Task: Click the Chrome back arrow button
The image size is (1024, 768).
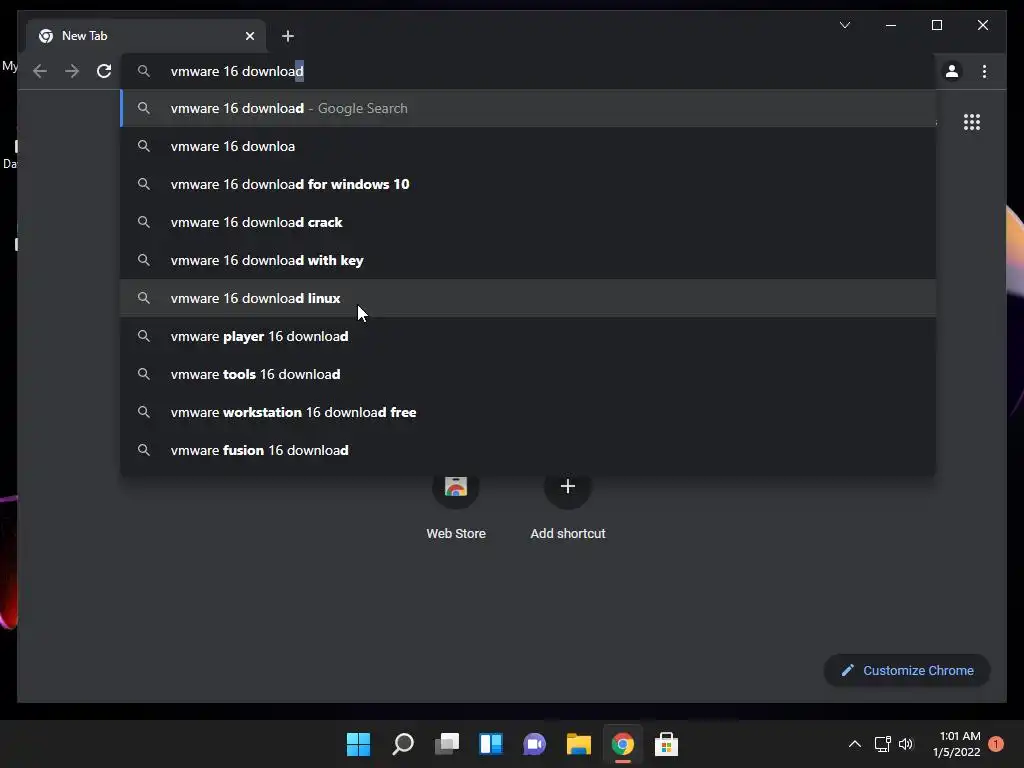Action: click(40, 71)
